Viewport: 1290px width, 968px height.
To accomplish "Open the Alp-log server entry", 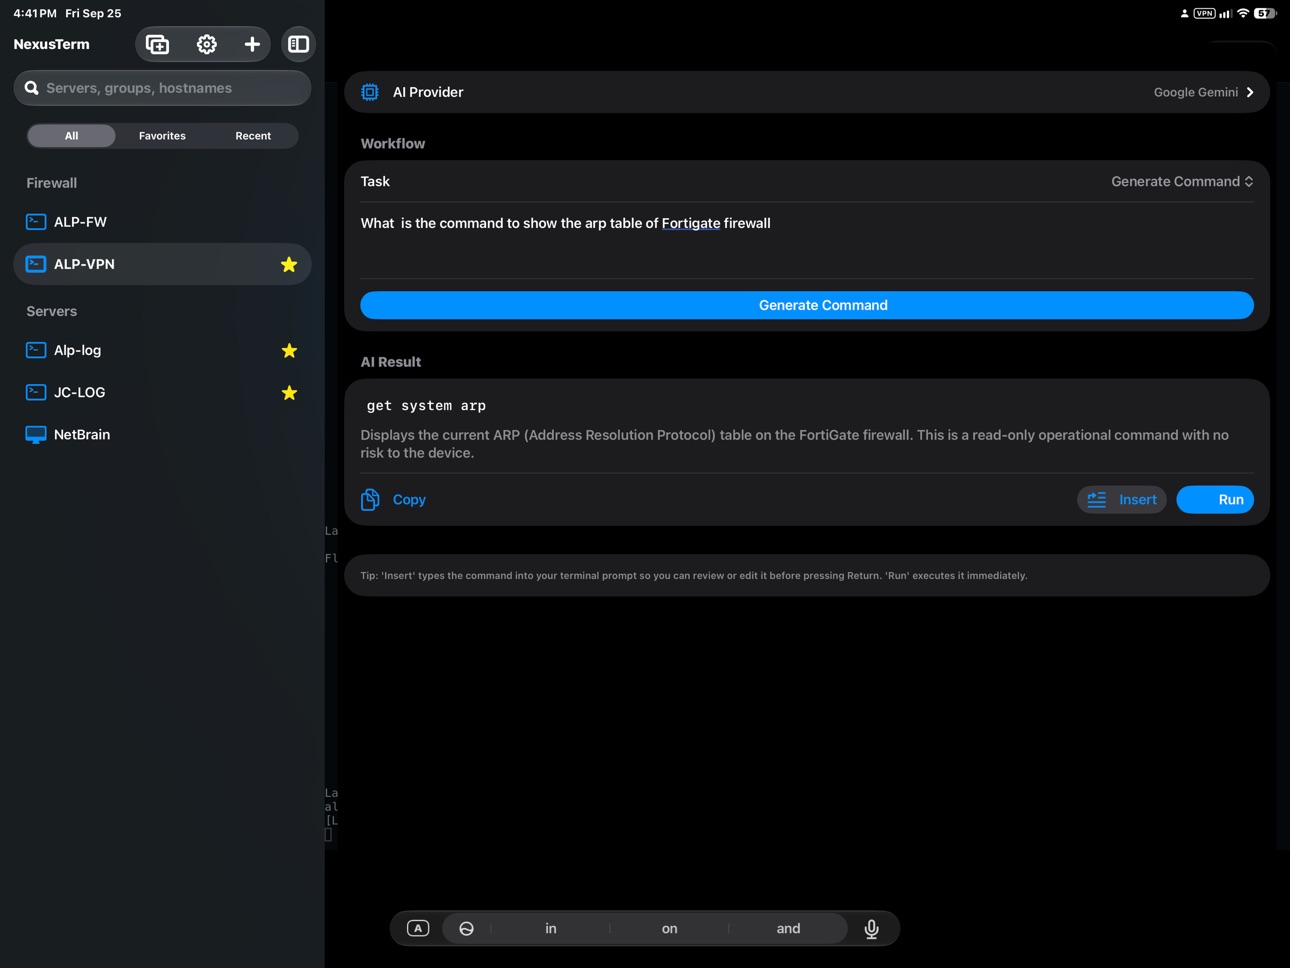I will pyautogui.click(x=162, y=351).
